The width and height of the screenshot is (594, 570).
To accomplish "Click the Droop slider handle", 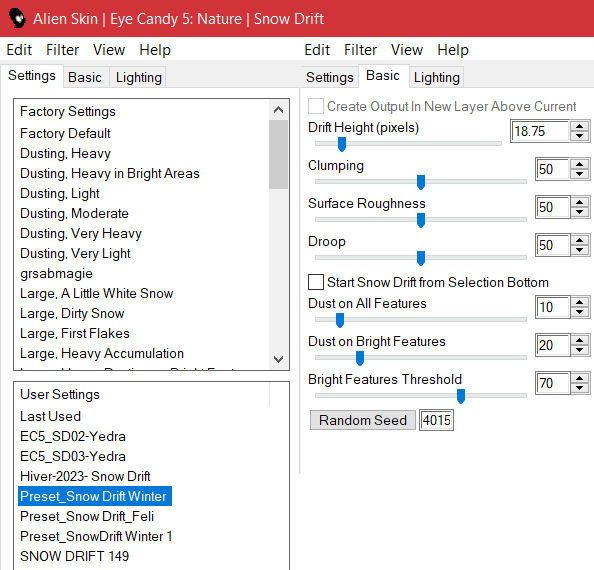I will click(421, 258).
